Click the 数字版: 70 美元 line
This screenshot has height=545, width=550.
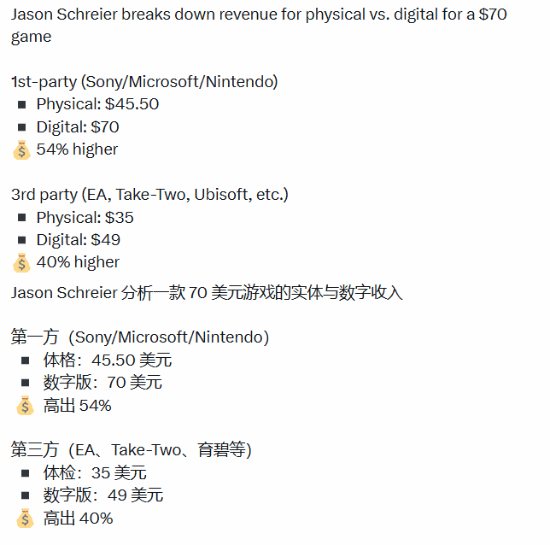(x=103, y=383)
